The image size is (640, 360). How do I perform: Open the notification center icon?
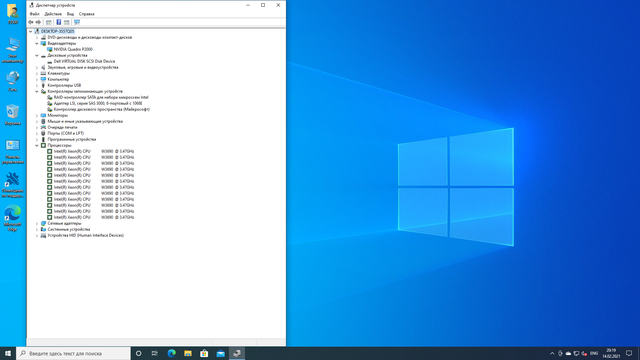pos(629,353)
